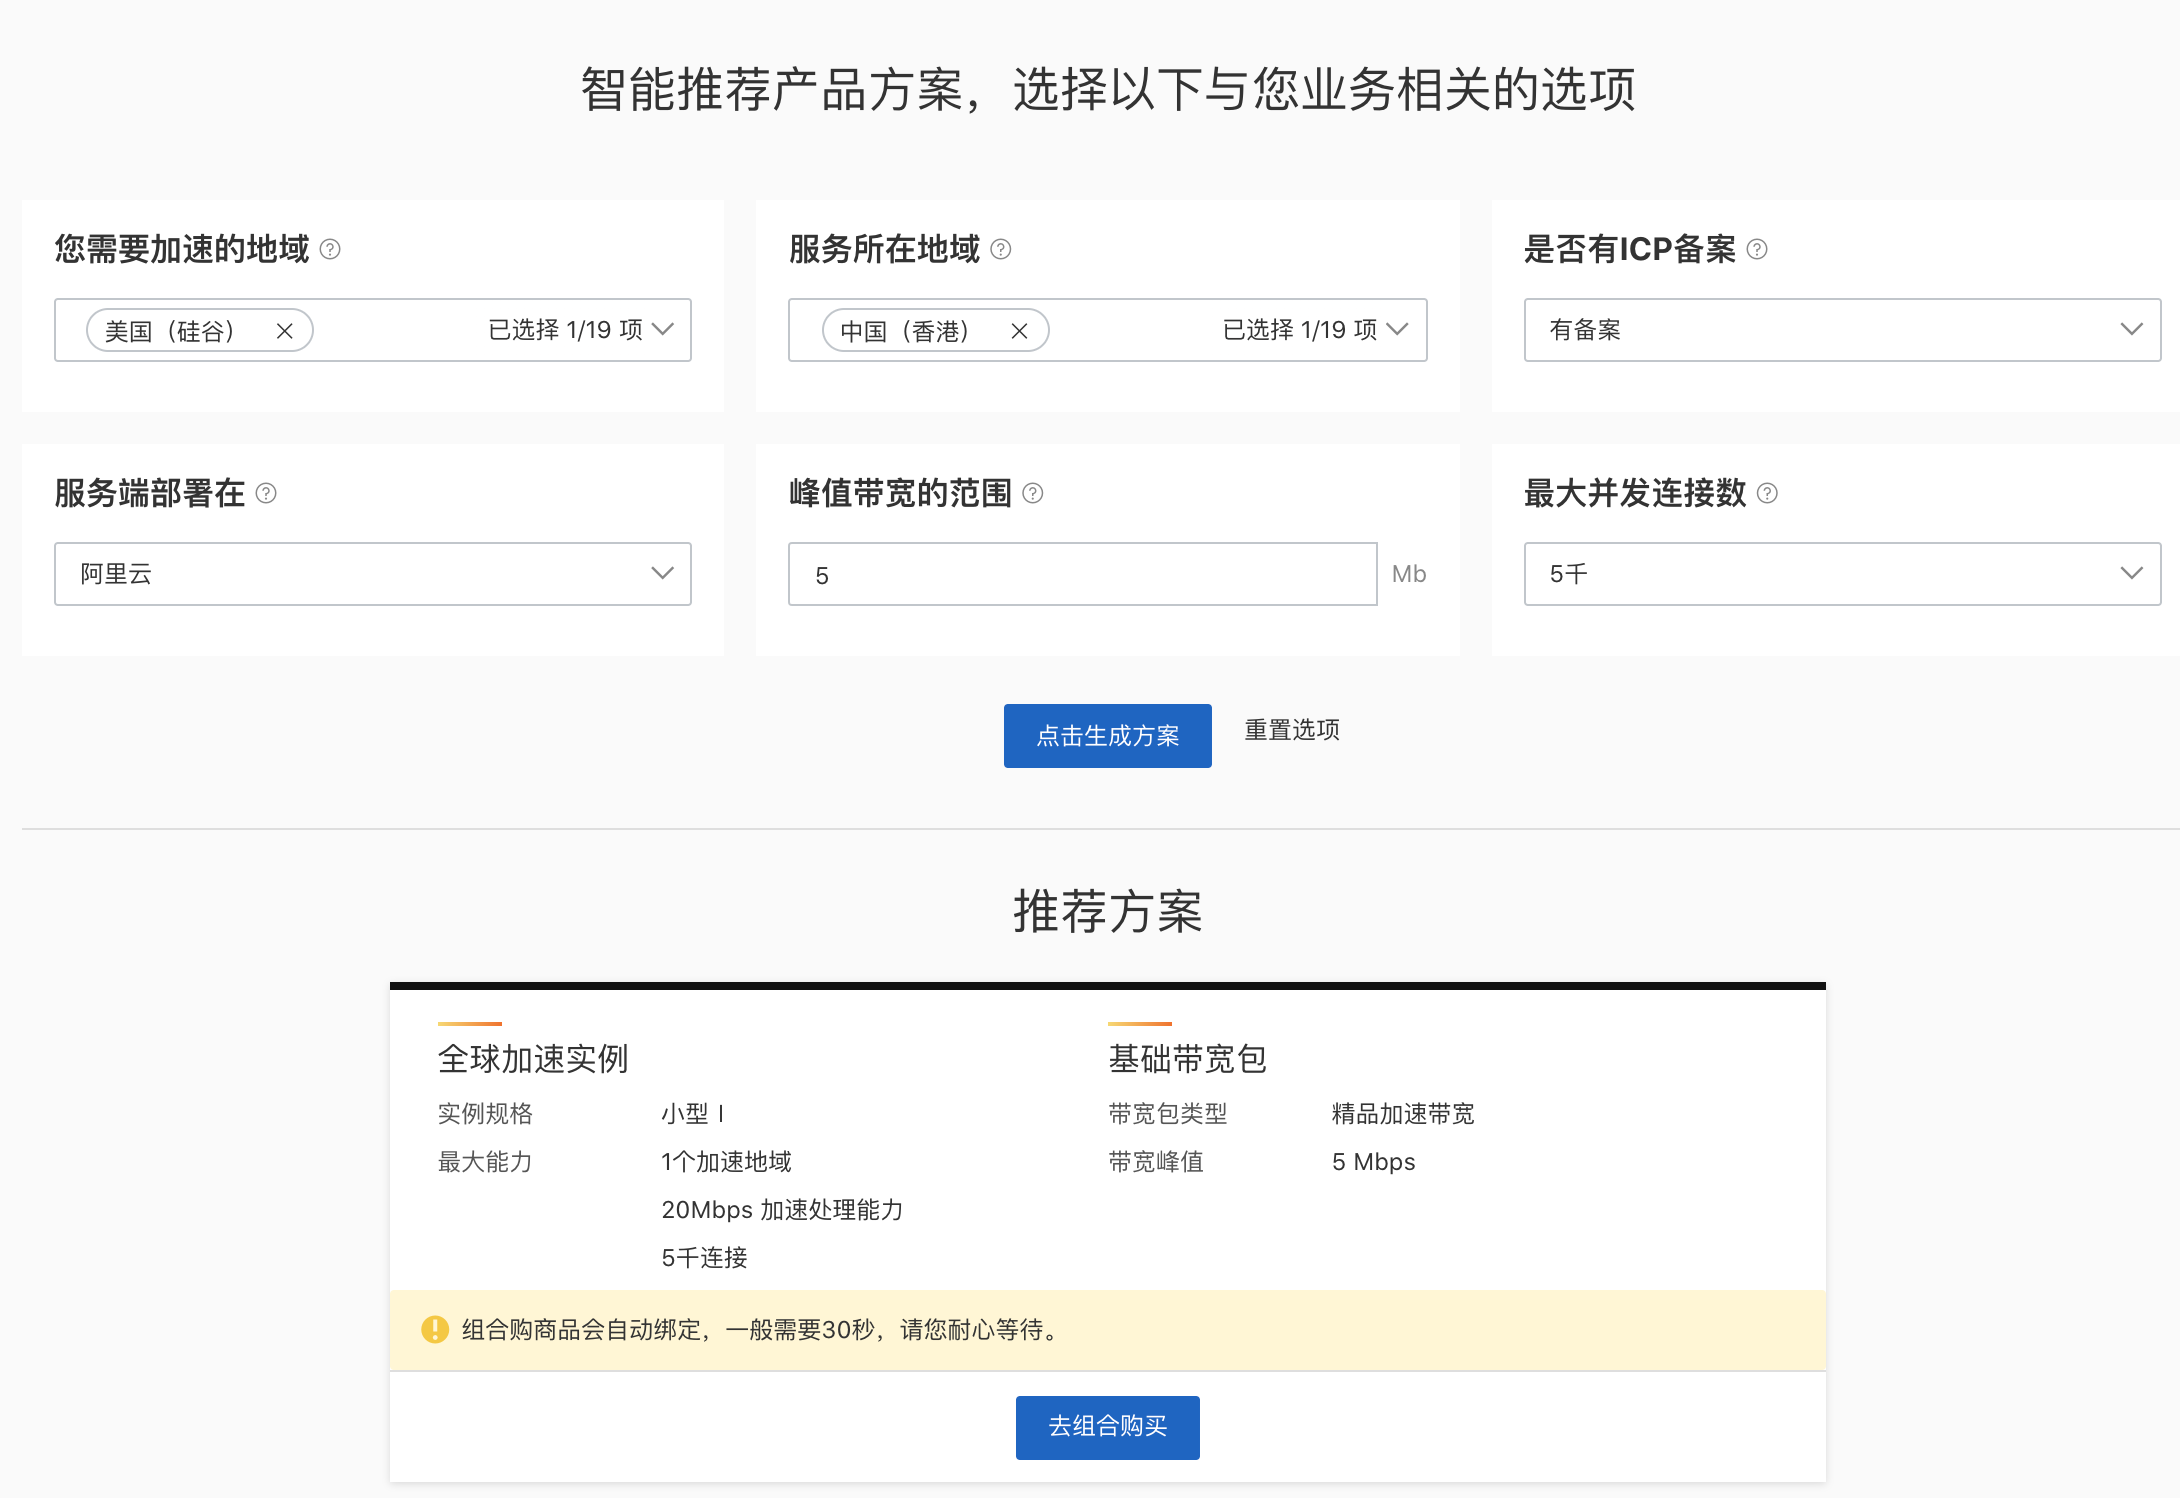Click the Mb unit label
Screen dimensions: 2180x1498
coord(1409,574)
